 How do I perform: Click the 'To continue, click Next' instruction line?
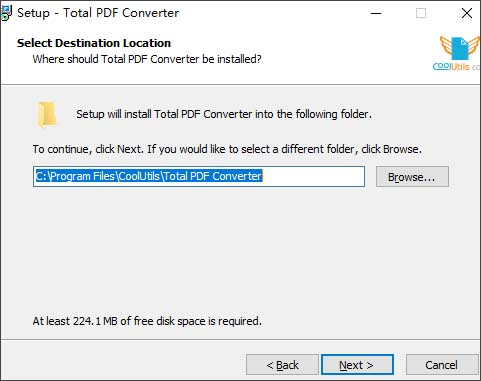pyautogui.click(x=227, y=149)
